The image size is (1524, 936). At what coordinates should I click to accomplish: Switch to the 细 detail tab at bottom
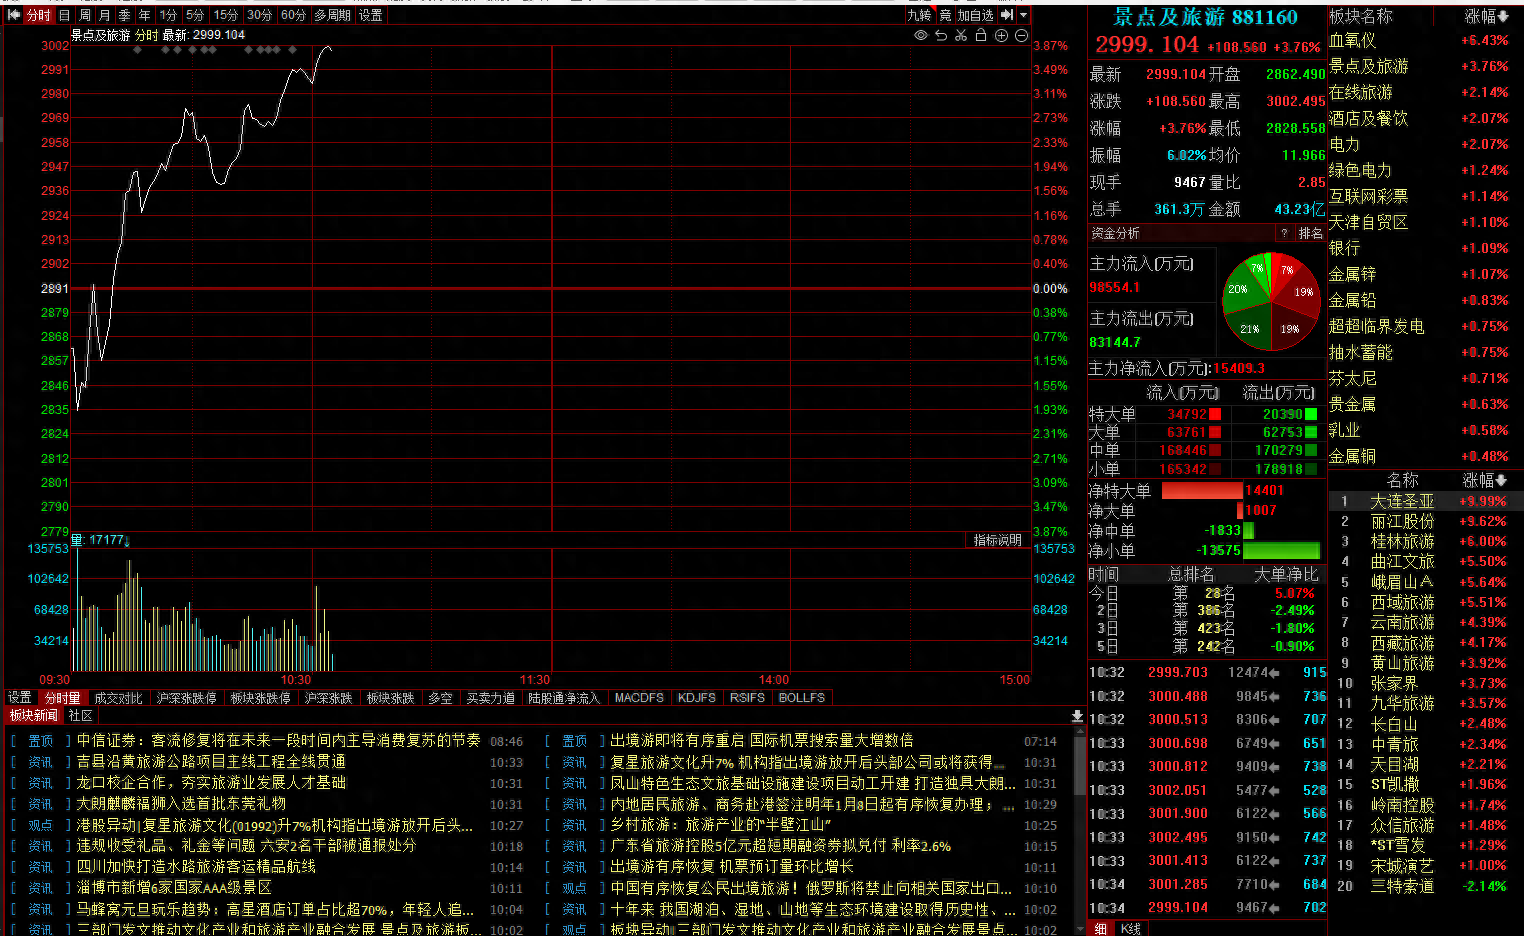(x=1100, y=929)
